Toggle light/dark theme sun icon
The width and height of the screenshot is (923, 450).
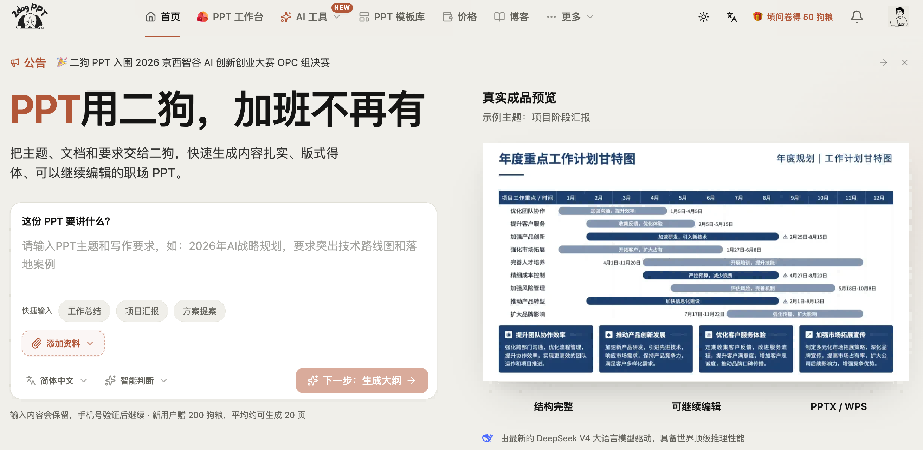703,17
